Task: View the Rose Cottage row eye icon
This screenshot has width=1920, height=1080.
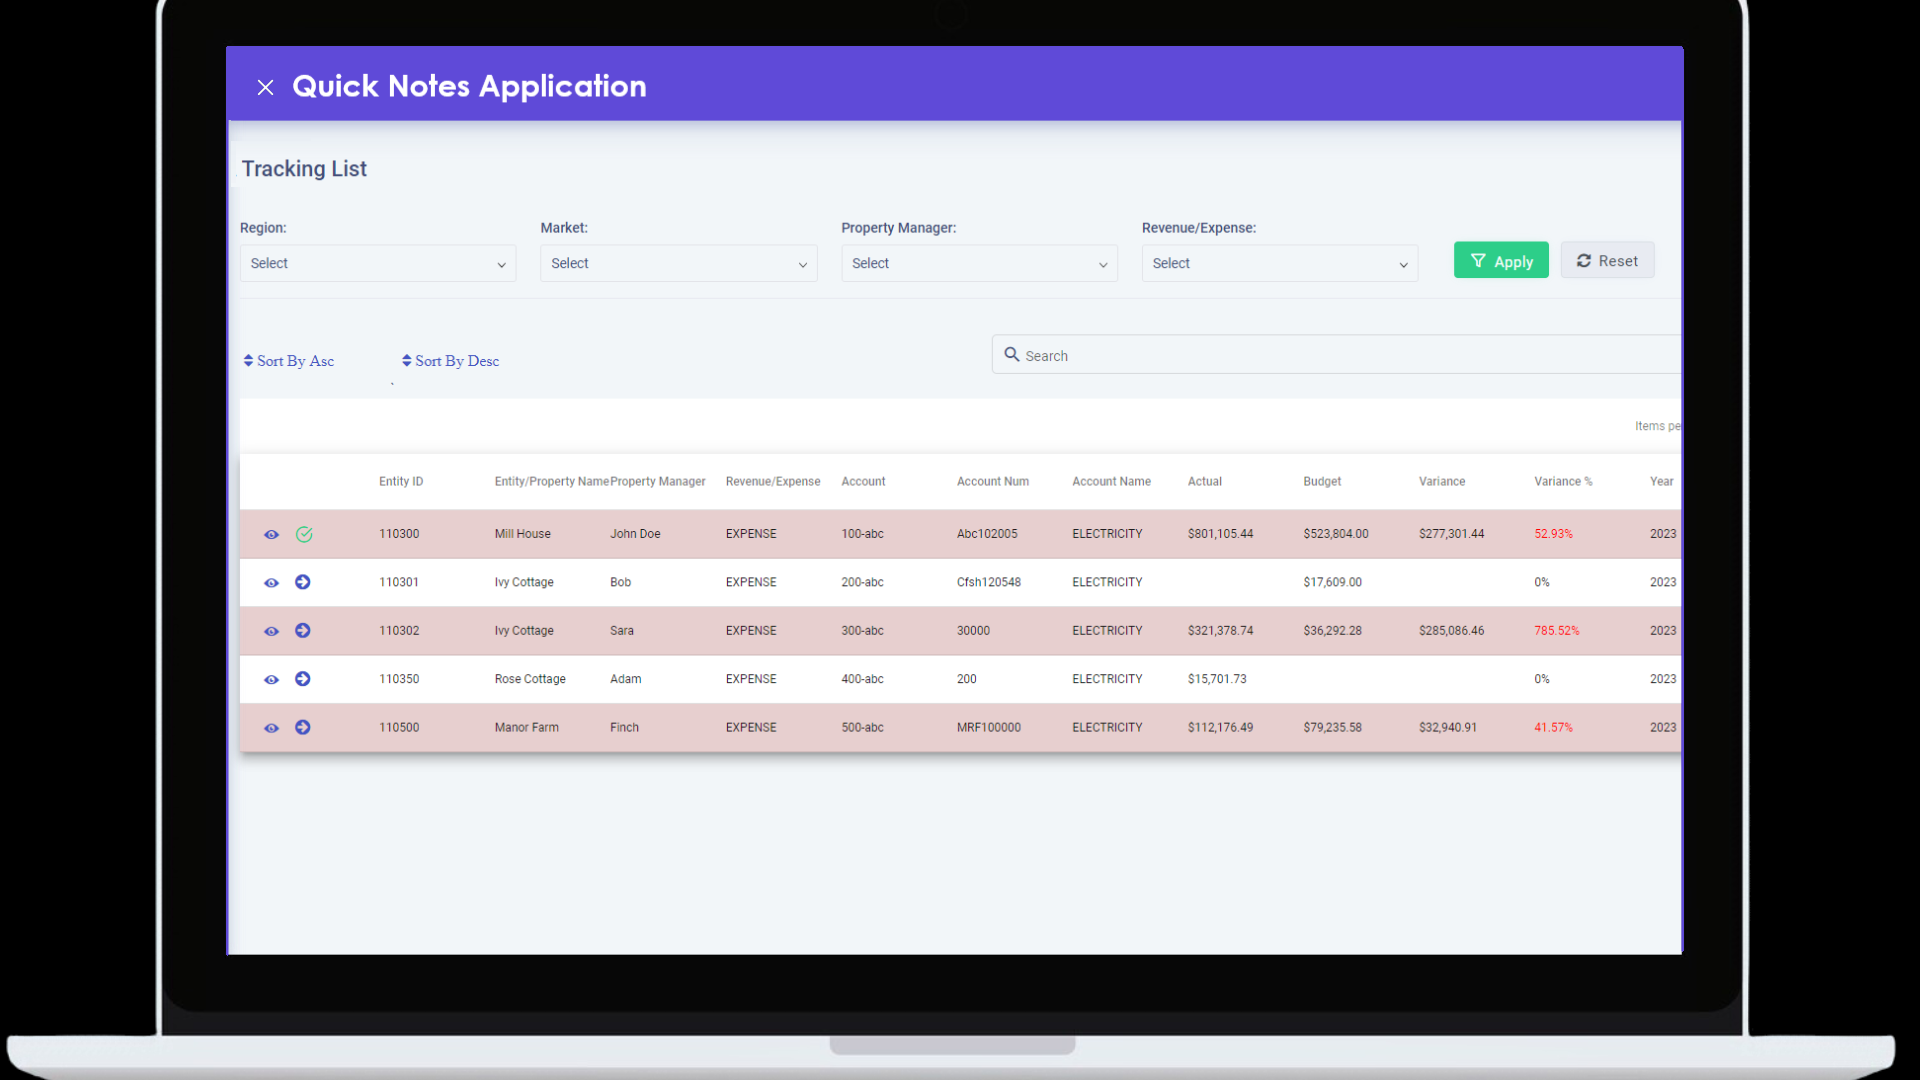Action: coord(271,680)
